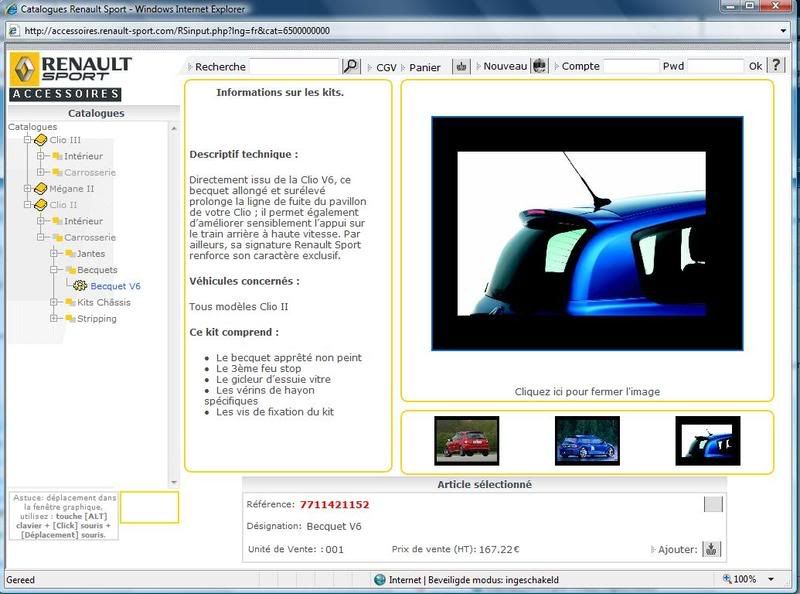The image size is (800, 594).
Task: Click the Internet zone globe icon
Action: pyautogui.click(x=380, y=580)
